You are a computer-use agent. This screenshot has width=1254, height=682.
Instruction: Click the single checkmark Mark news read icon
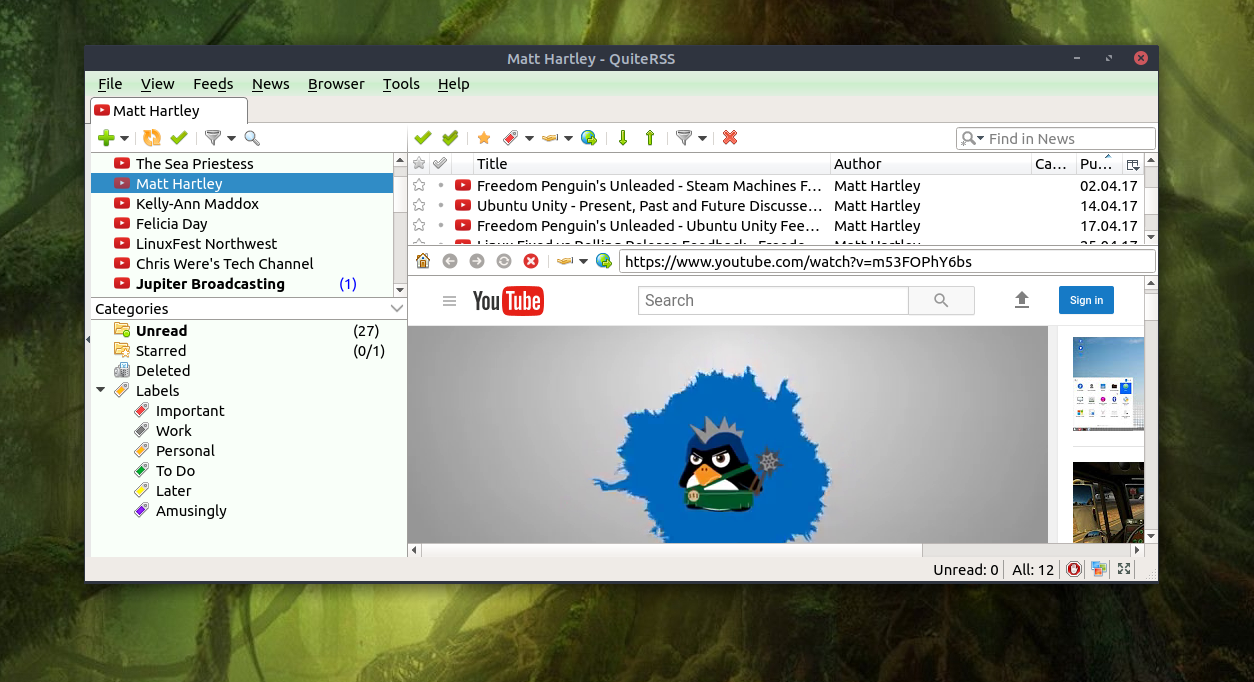pyautogui.click(x=423, y=138)
